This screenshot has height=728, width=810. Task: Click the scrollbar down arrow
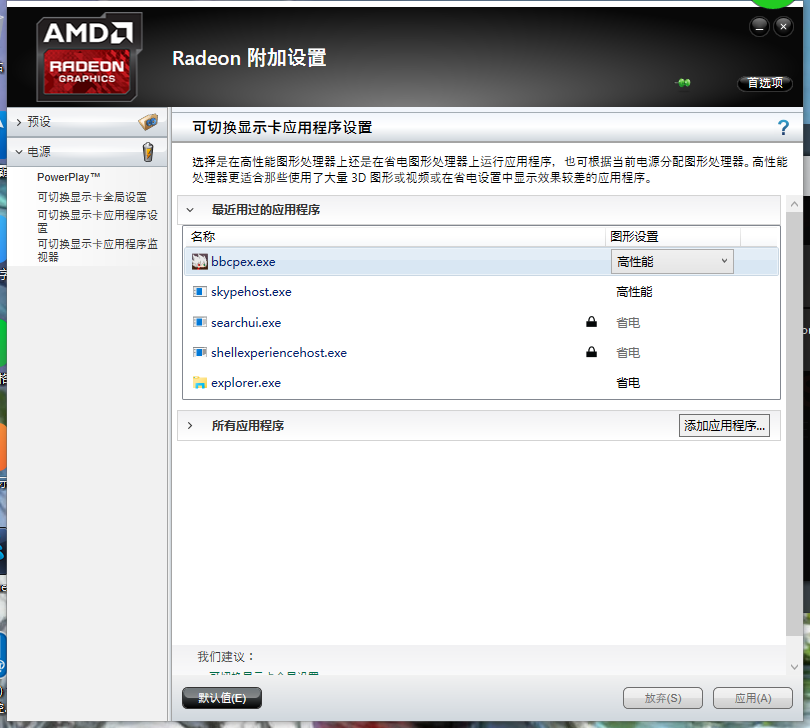pyautogui.click(x=795, y=667)
